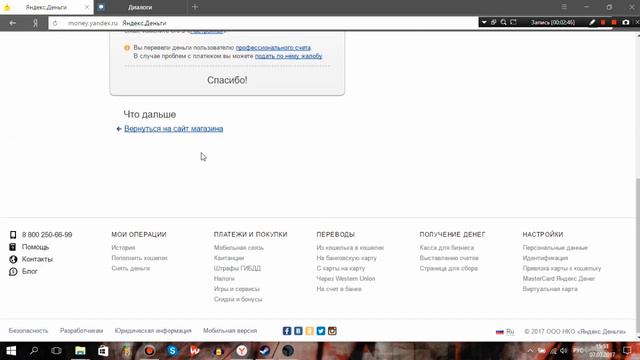This screenshot has width=640, height=360.
Task: Close the Яндекс.Деньги tab
Action: [87, 7]
